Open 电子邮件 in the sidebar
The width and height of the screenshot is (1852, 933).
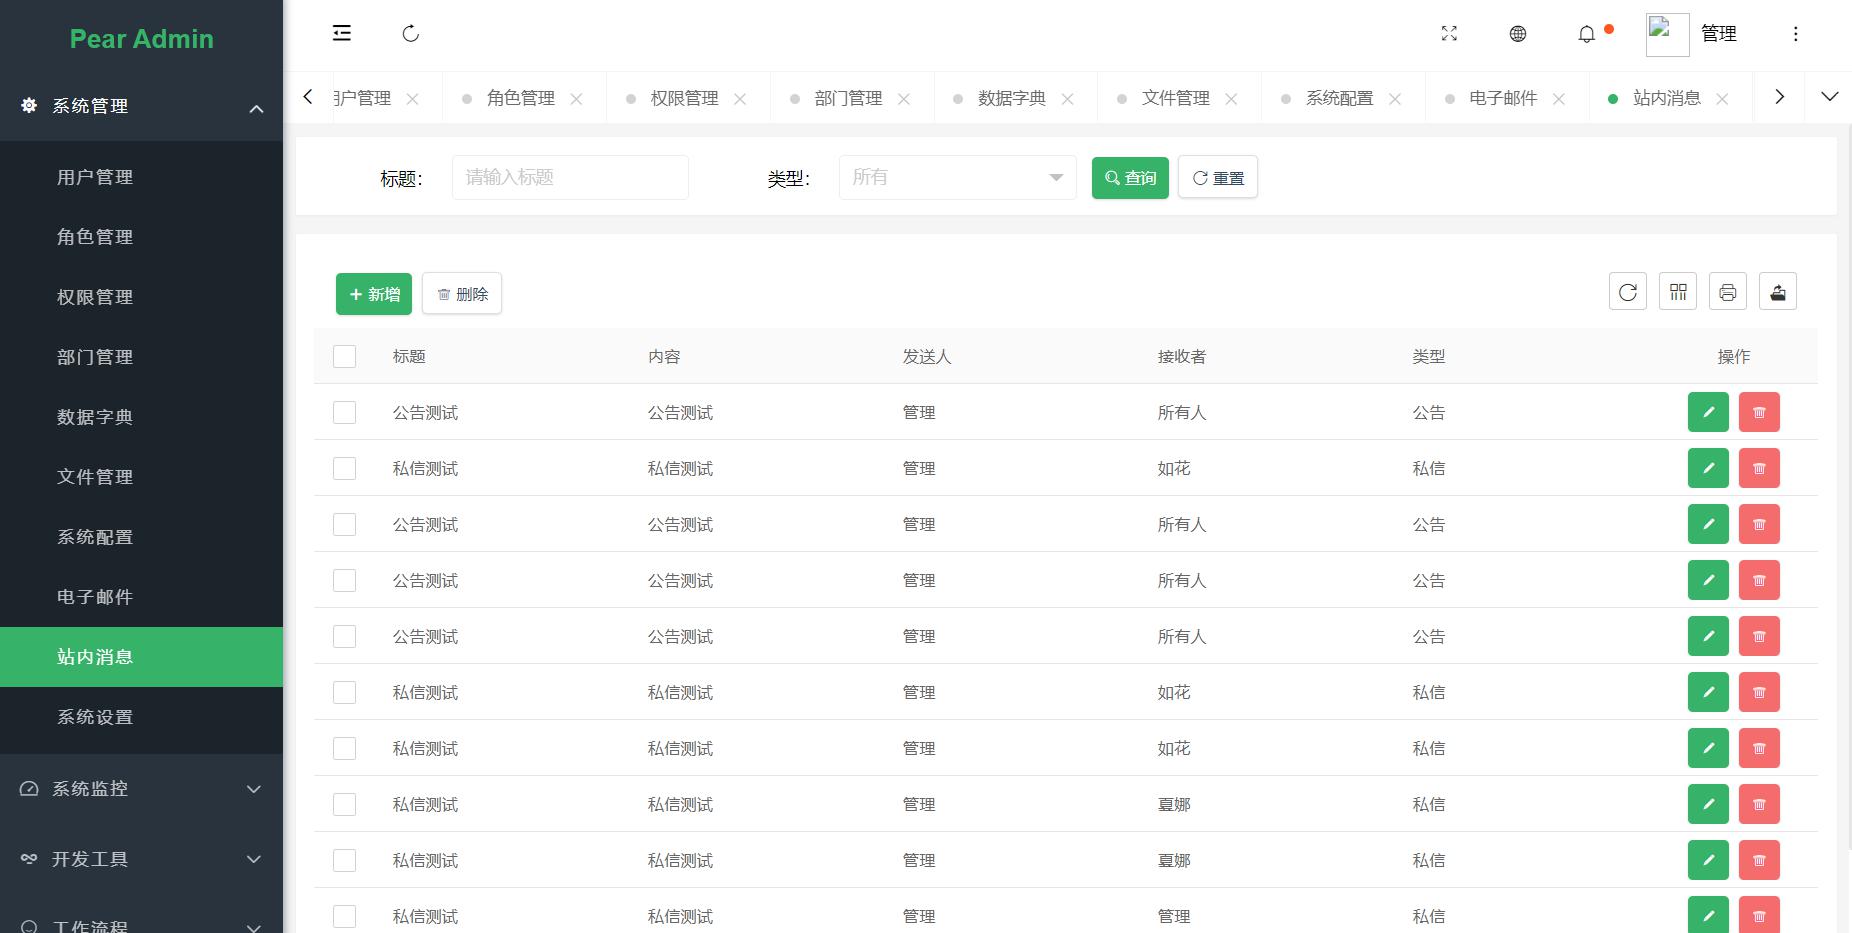[x=141, y=597]
